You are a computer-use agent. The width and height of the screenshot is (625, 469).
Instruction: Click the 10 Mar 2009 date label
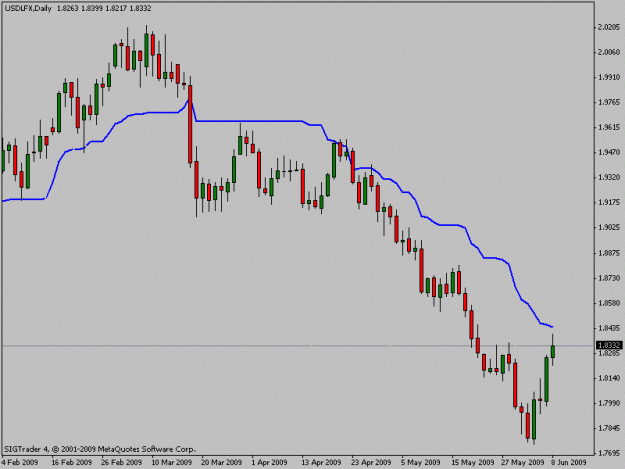[172, 463]
